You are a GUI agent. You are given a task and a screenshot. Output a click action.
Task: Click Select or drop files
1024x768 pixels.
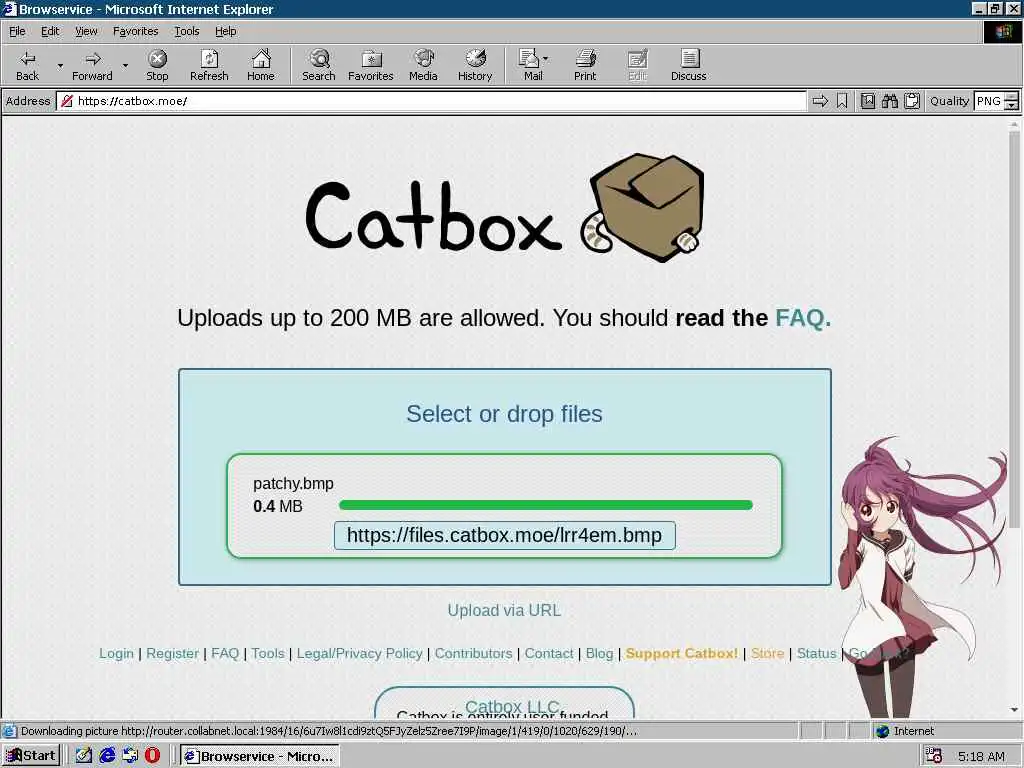pyautogui.click(x=504, y=413)
